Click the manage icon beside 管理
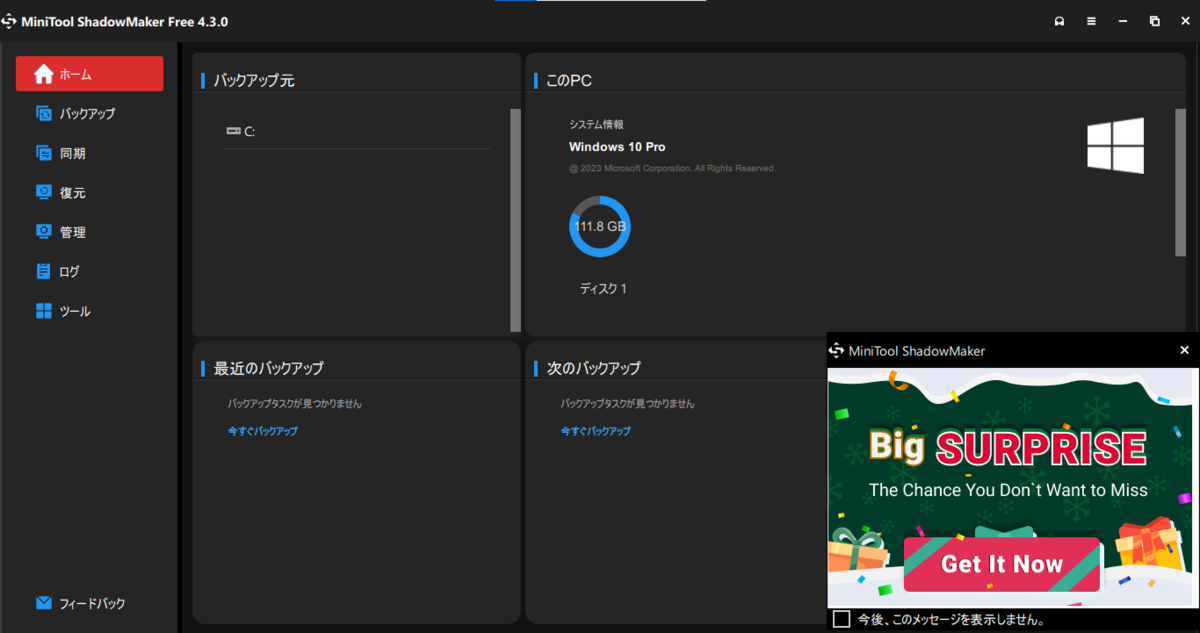 [44, 232]
